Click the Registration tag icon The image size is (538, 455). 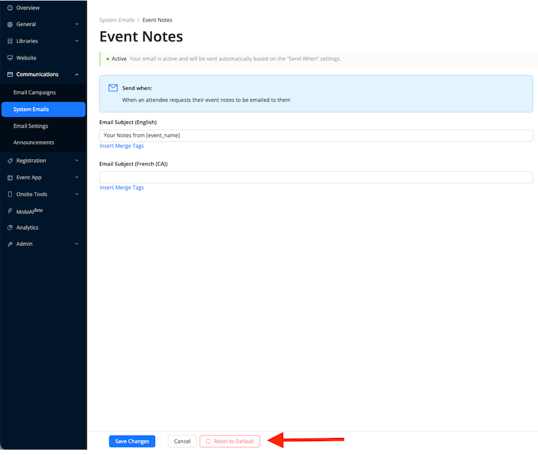tap(10, 161)
